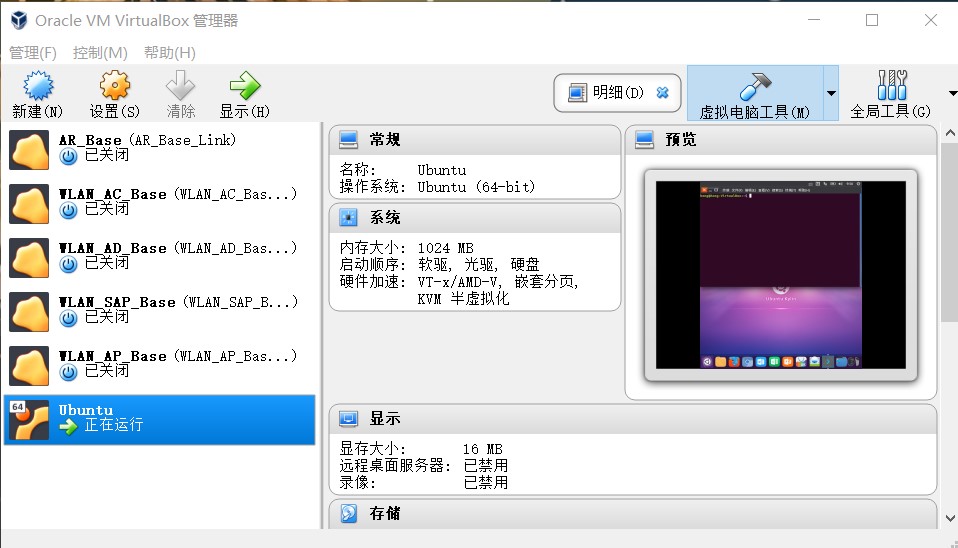Click the 系统 chip icon
The width and height of the screenshot is (958, 548).
(348, 218)
